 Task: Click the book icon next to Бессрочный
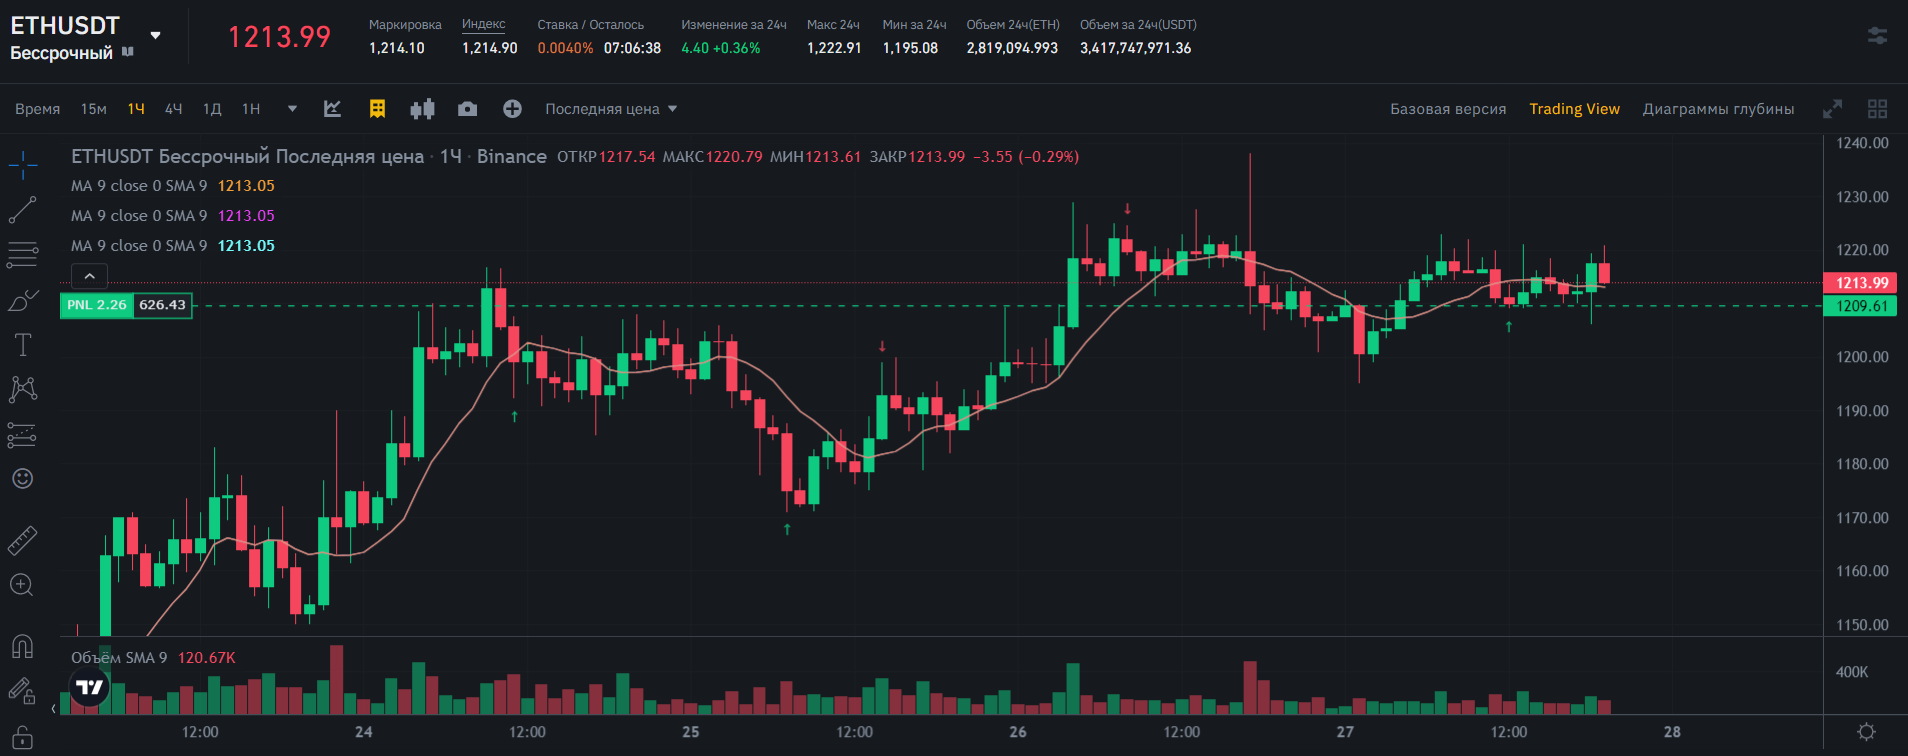pos(127,51)
